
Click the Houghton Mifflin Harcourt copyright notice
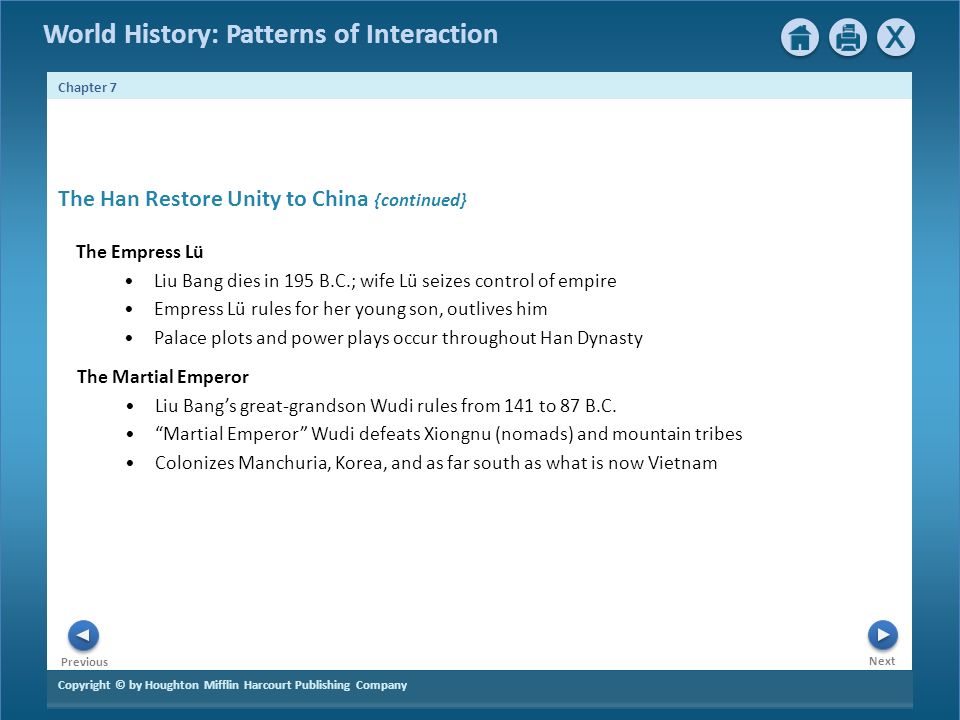pyautogui.click(x=232, y=685)
